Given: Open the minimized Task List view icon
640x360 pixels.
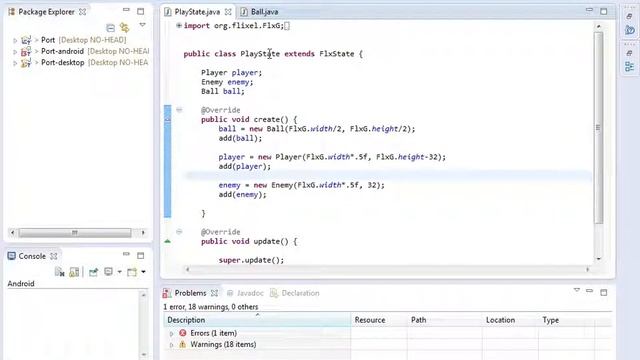Looking at the screenshot, I should pyautogui.click(x=629, y=30).
